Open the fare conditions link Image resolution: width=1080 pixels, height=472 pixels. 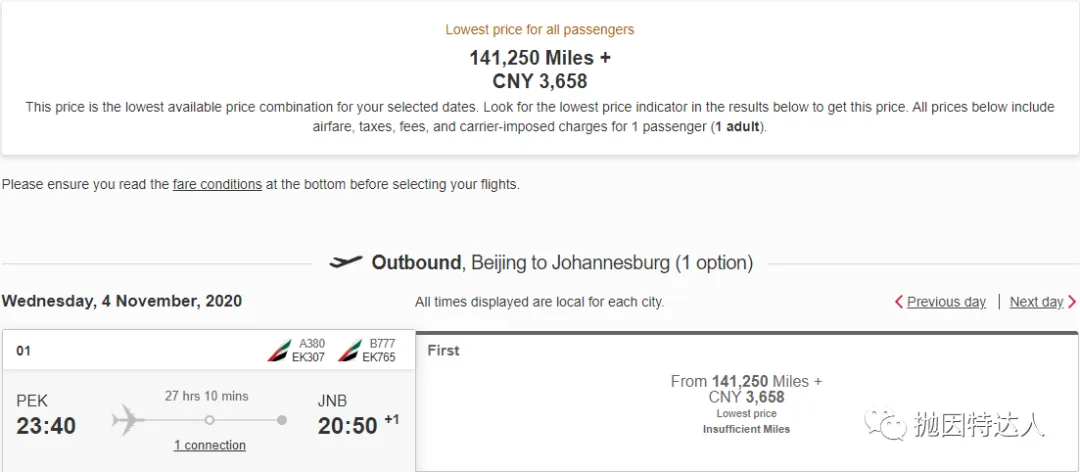[x=217, y=185]
